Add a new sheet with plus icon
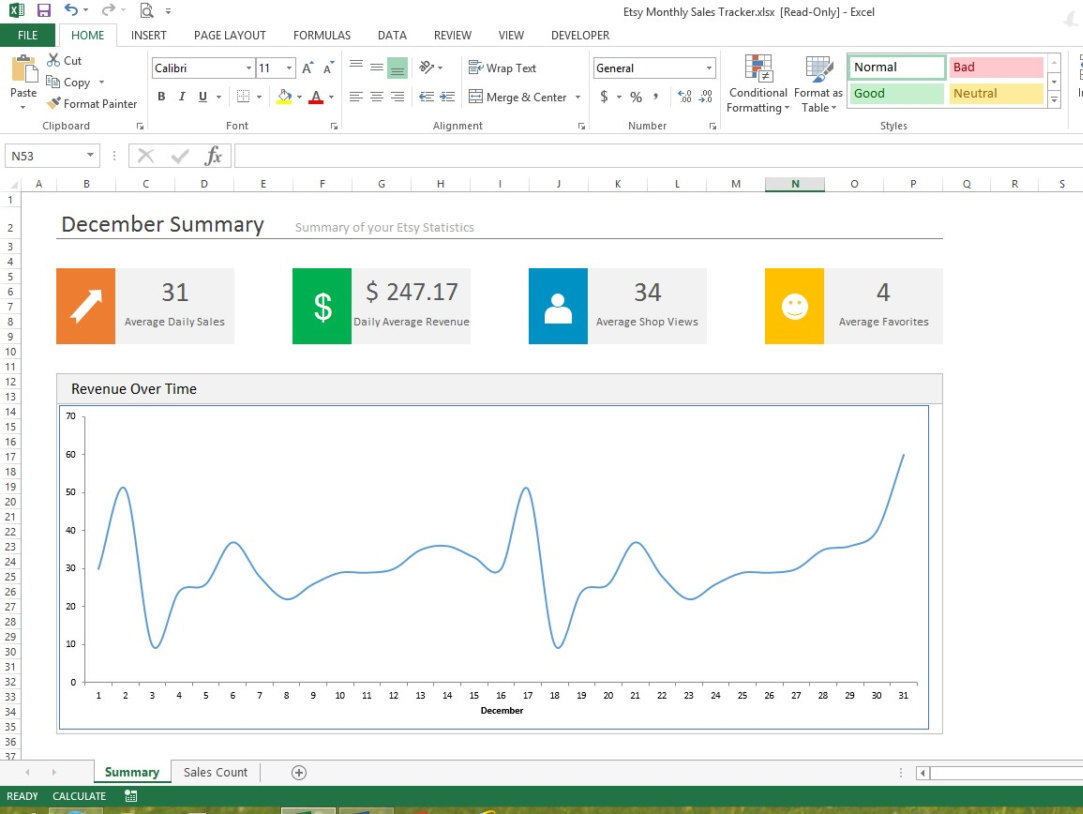The width and height of the screenshot is (1083, 814). (298, 772)
